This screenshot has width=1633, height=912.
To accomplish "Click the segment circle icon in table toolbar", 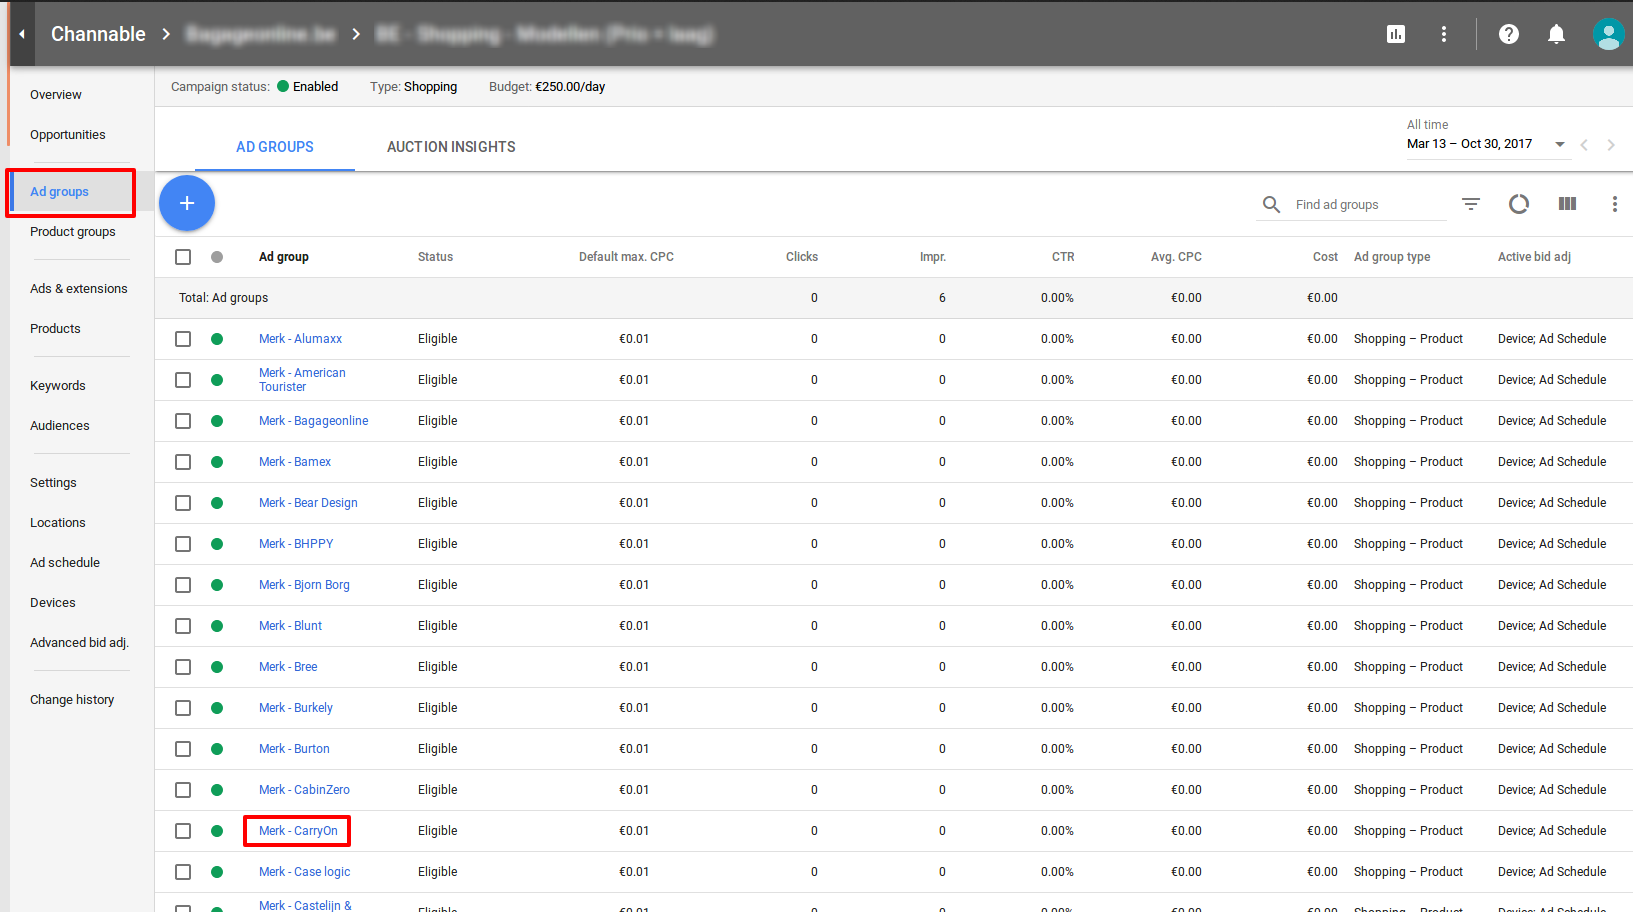I will point(1518,204).
